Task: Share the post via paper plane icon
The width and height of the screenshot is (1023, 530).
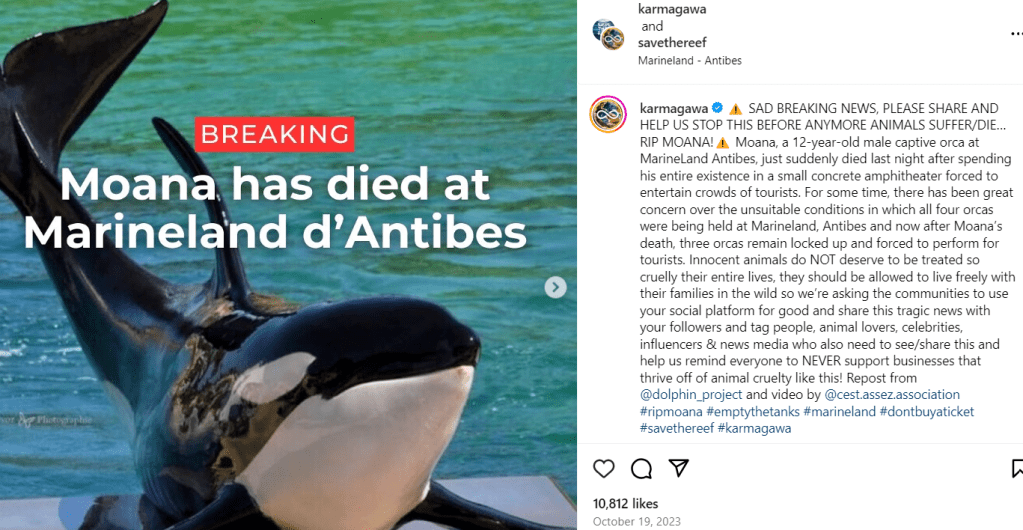Action: tap(678, 468)
